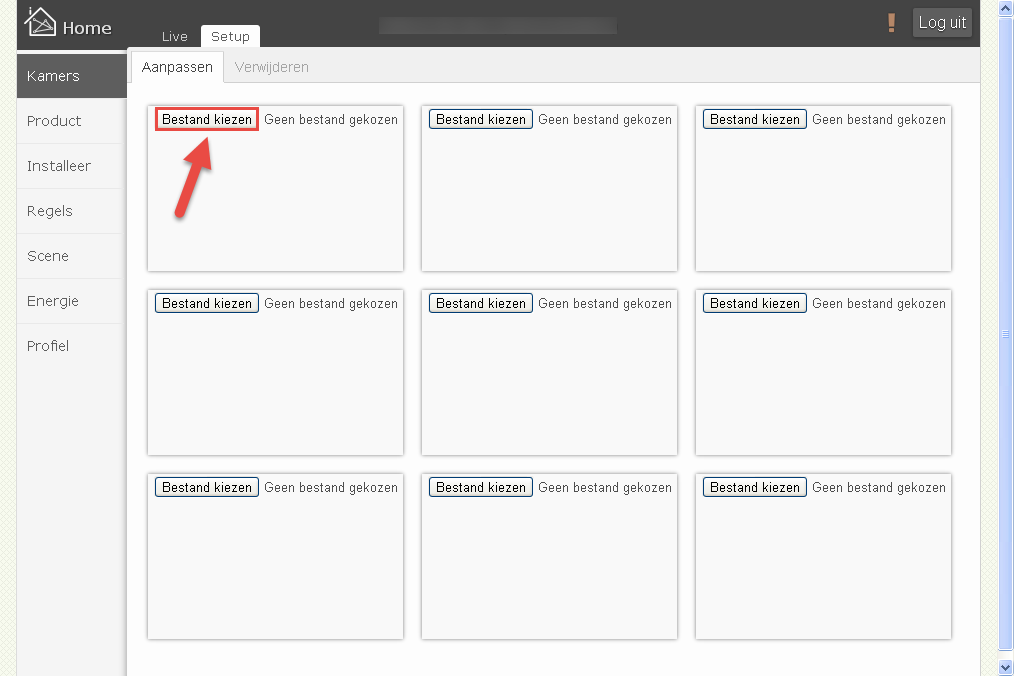1014x676 pixels.
Task: Open Profiel in the sidebar
Action: 71,346
